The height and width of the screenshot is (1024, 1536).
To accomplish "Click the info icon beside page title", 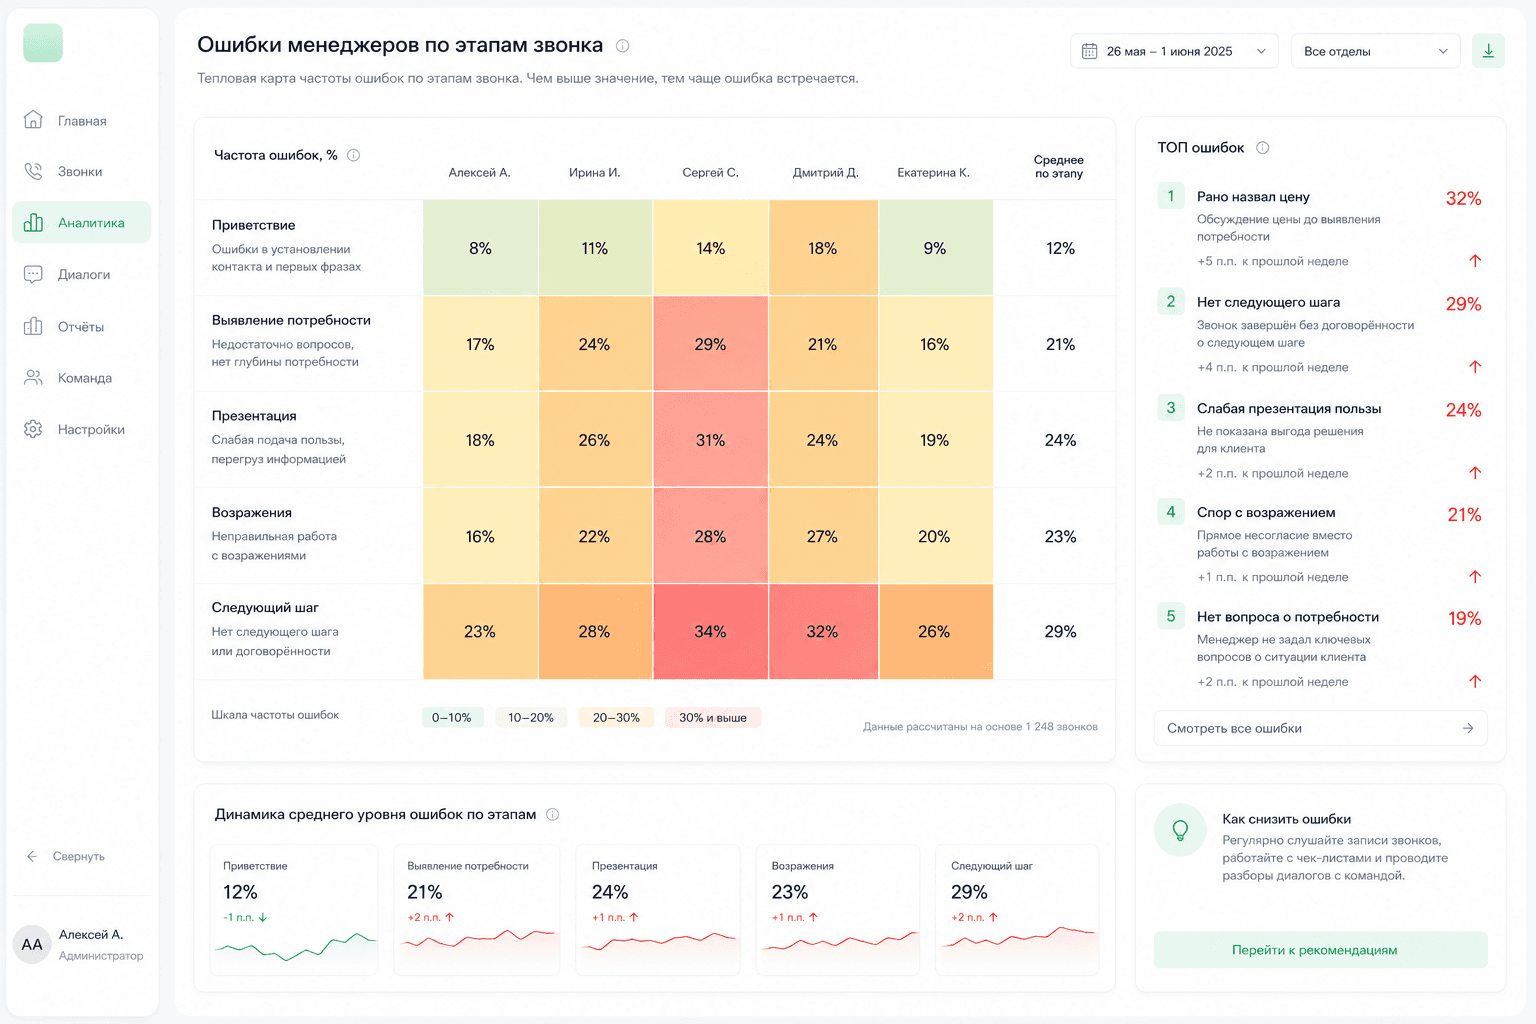I will pyautogui.click(x=622, y=46).
